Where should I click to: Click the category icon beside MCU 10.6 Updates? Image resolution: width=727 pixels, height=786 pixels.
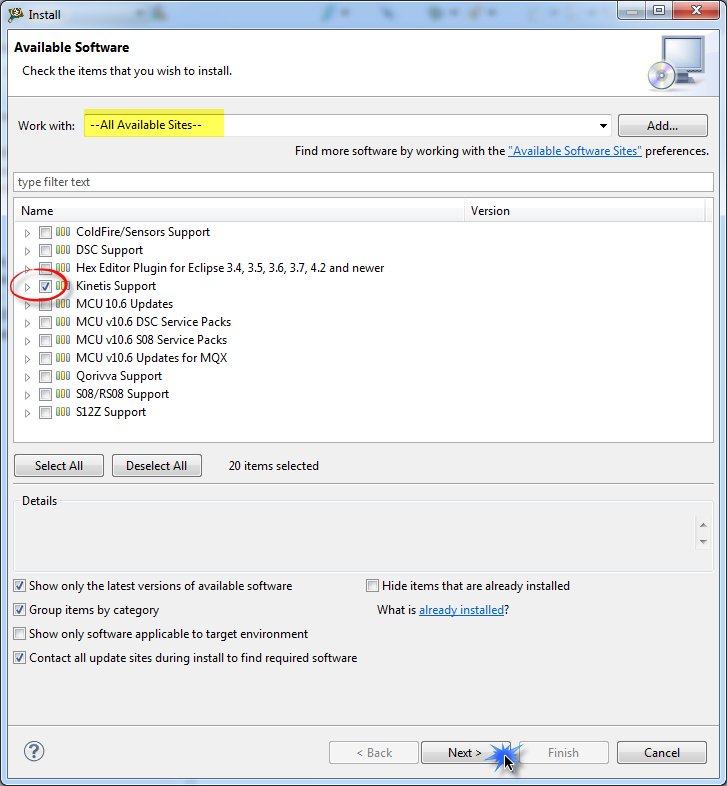point(63,304)
